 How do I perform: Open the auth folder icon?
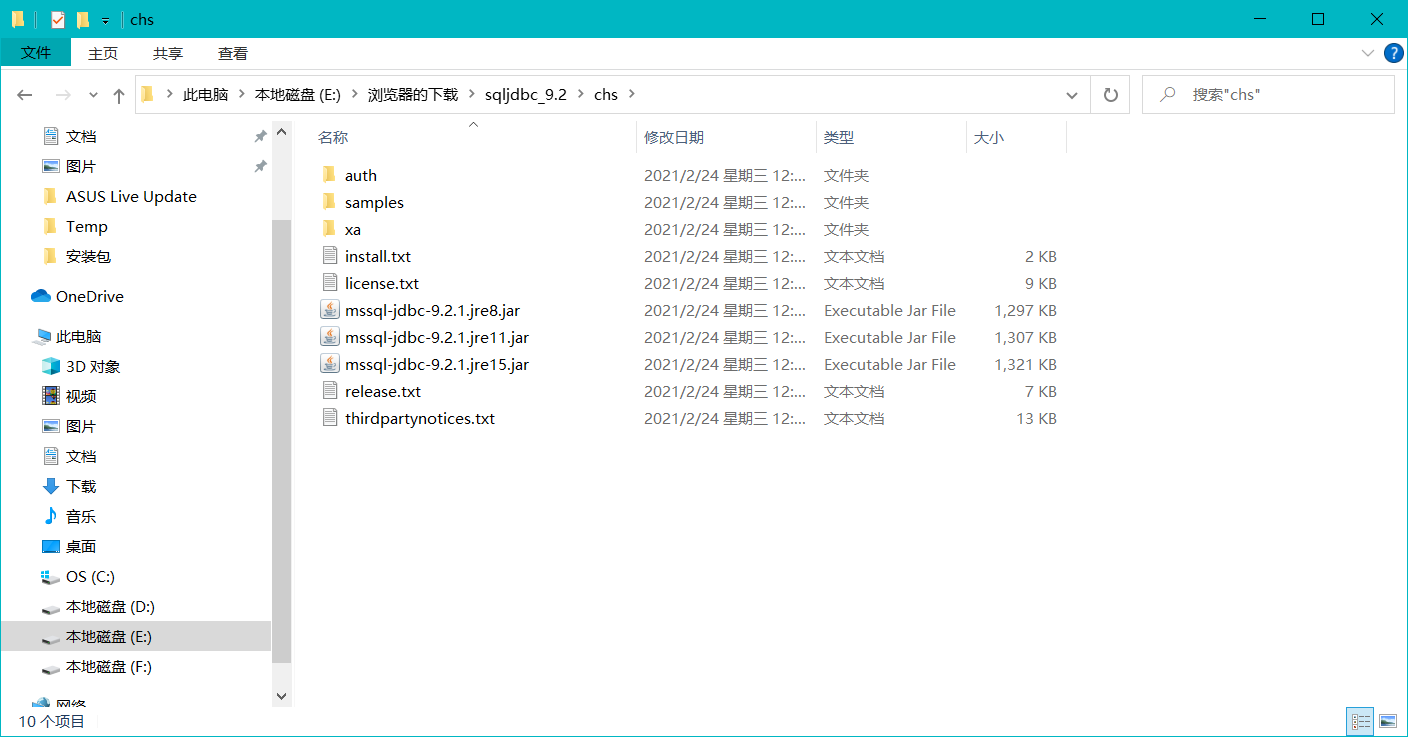330,175
